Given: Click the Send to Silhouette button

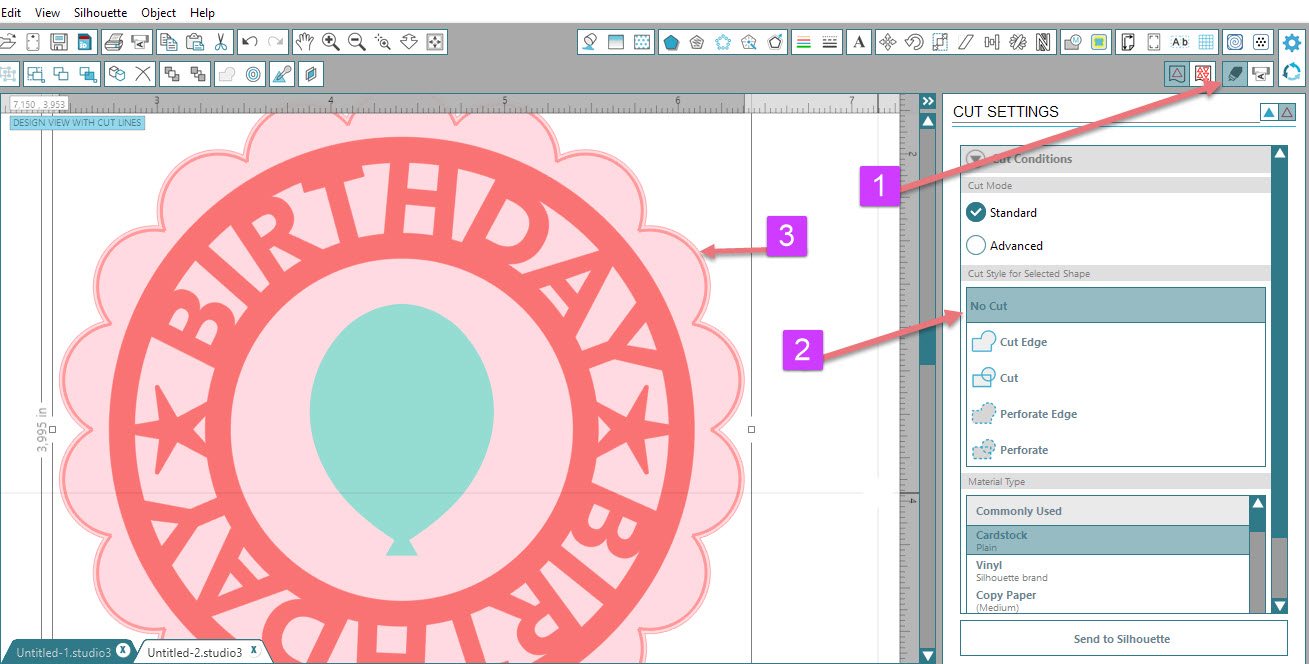Looking at the screenshot, I should click(1123, 638).
